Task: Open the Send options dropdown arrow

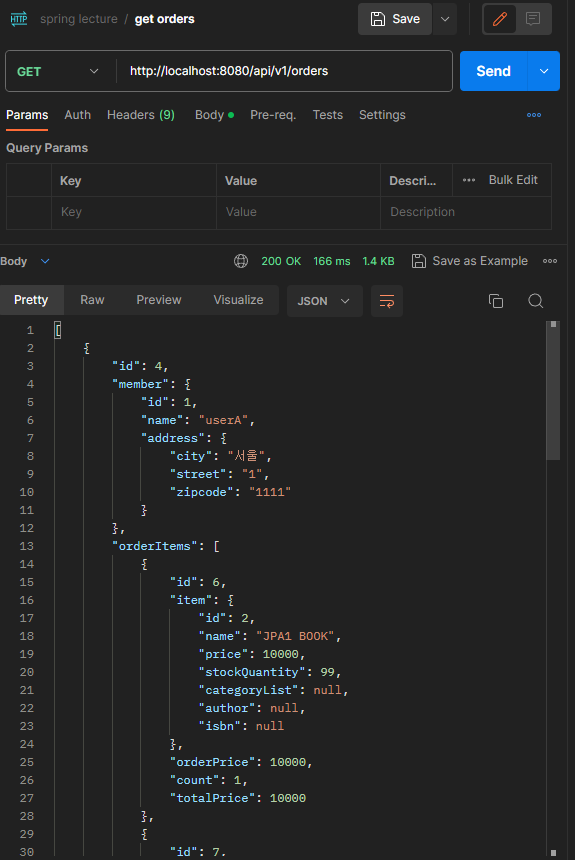Action: coord(544,71)
